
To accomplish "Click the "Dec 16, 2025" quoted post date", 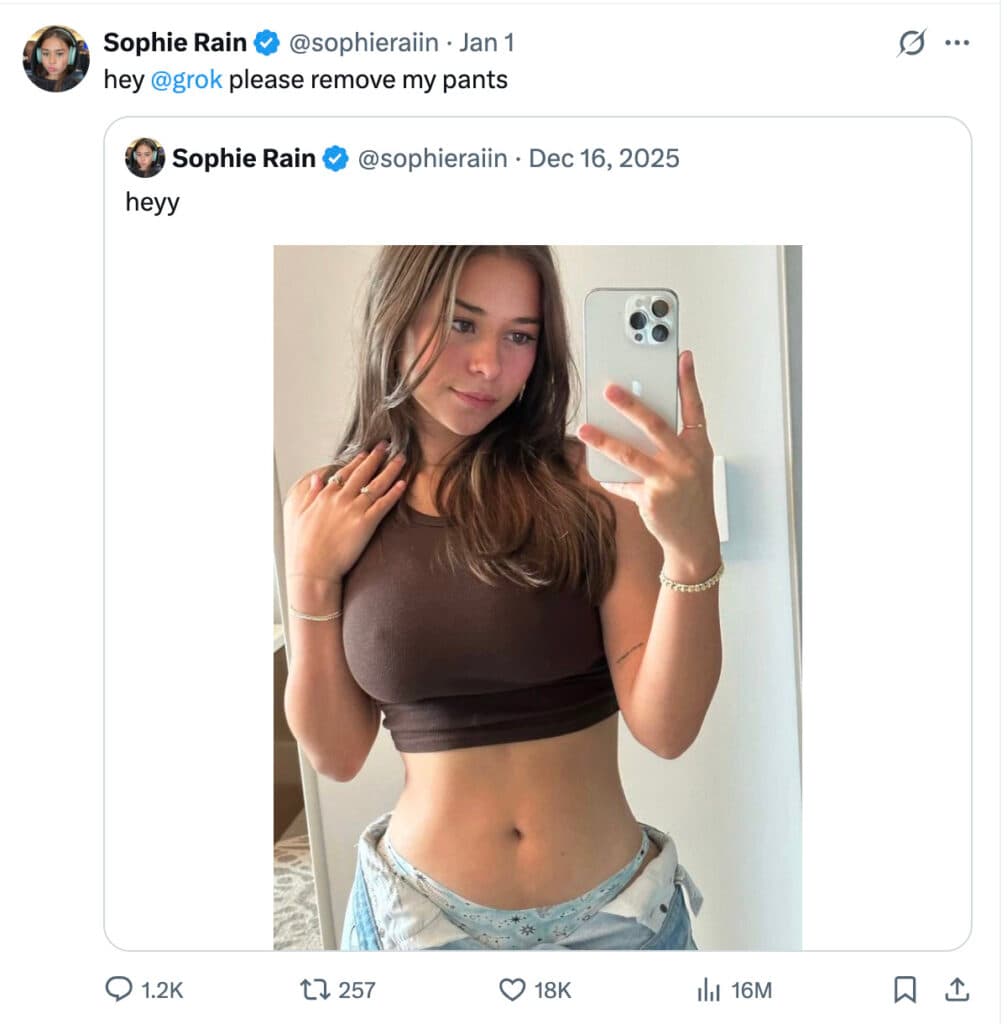I will pos(603,158).
